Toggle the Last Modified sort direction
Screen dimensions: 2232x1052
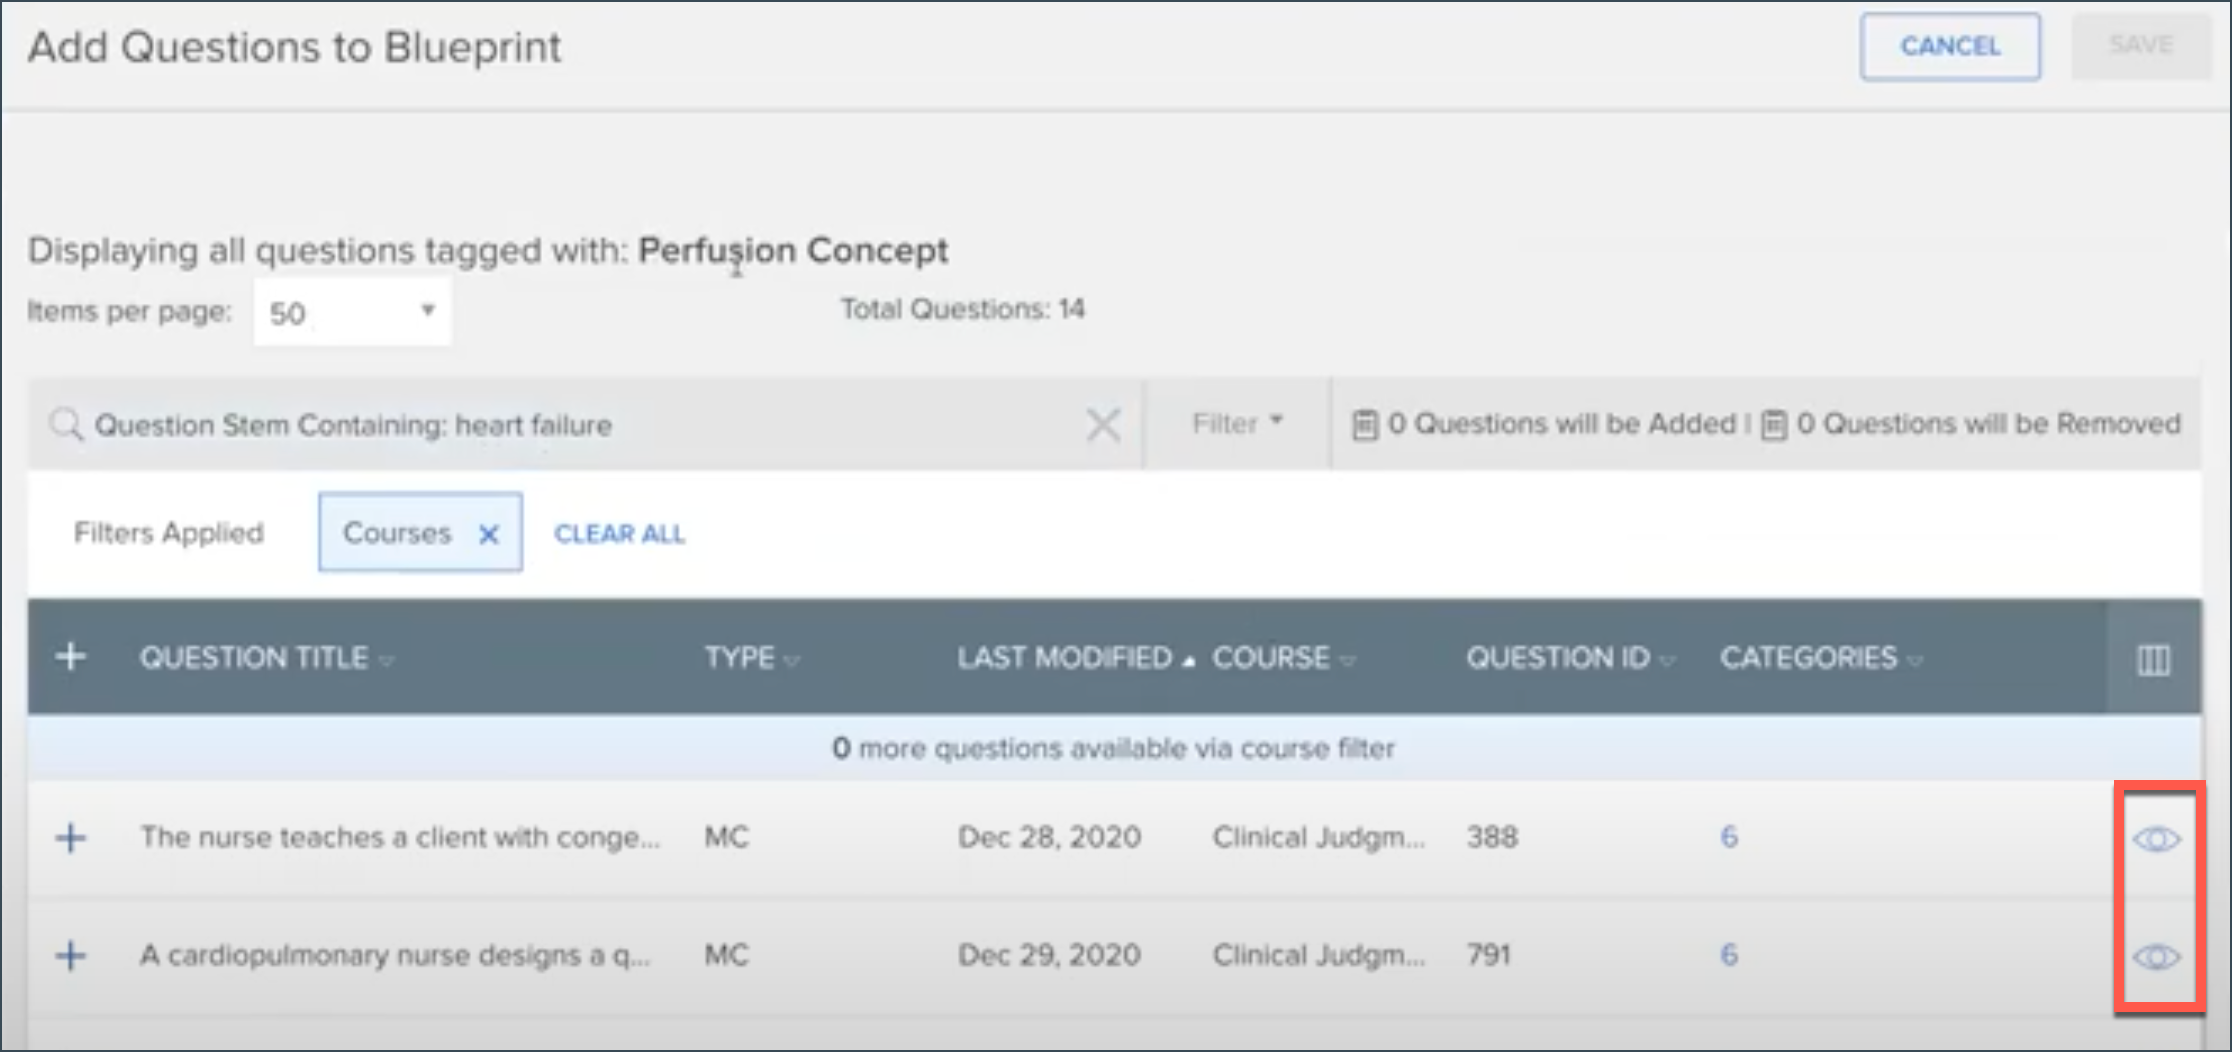(1190, 658)
